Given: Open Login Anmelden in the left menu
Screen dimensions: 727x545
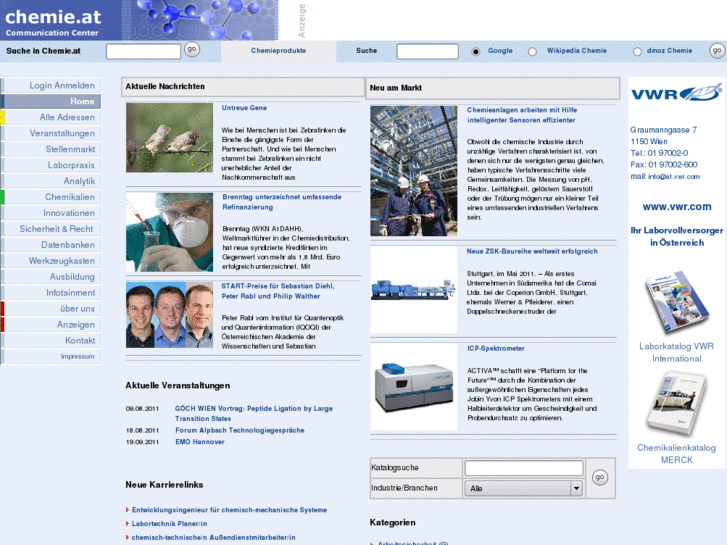Looking at the screenshot, I should click(51, 85).
